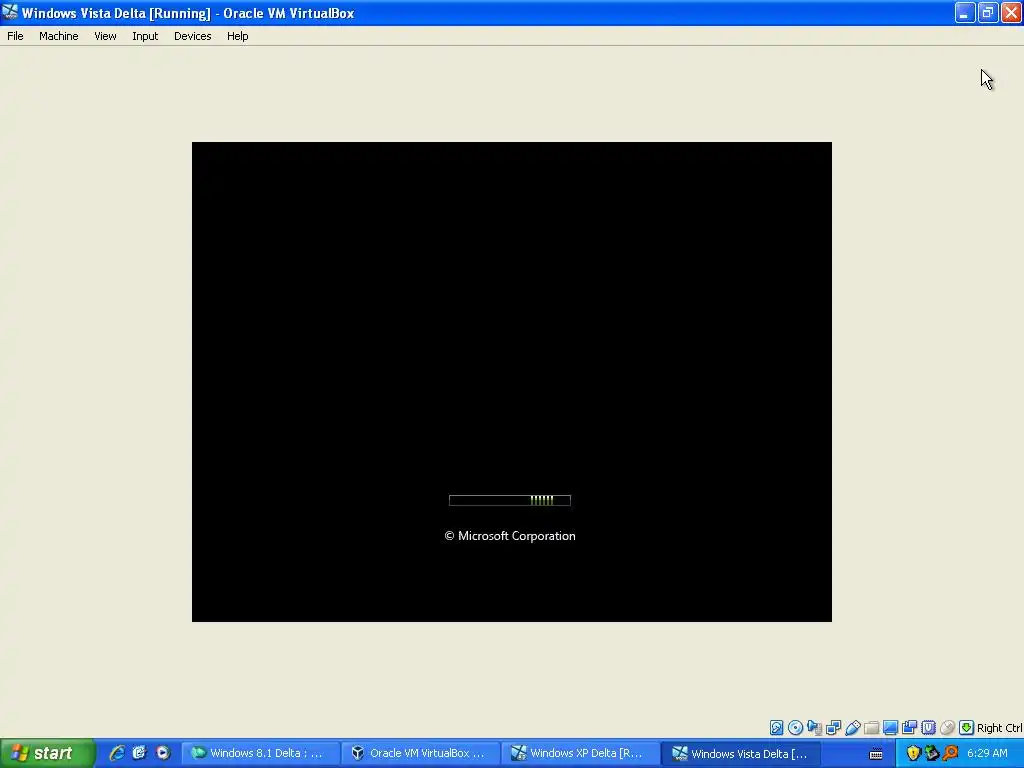Click Windows Vista Delta taskbar button
The height and width of the screenshot is (768, 1024).
(x=741, y=753)
